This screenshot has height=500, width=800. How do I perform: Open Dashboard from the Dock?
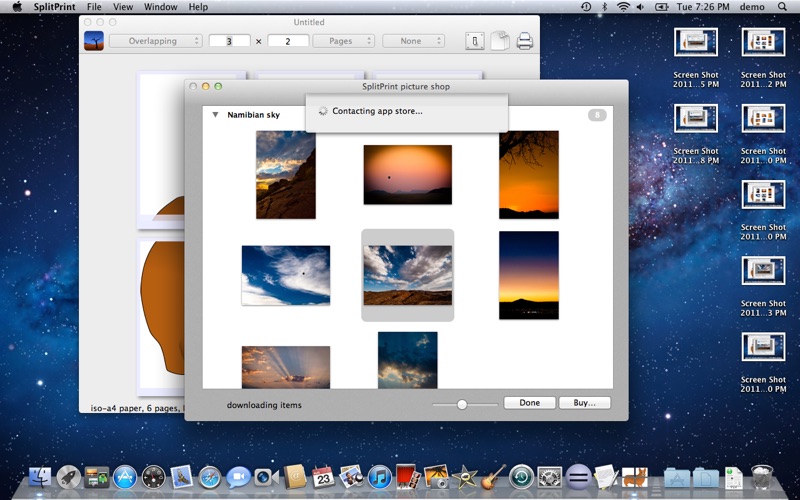(x=154, y=478)
